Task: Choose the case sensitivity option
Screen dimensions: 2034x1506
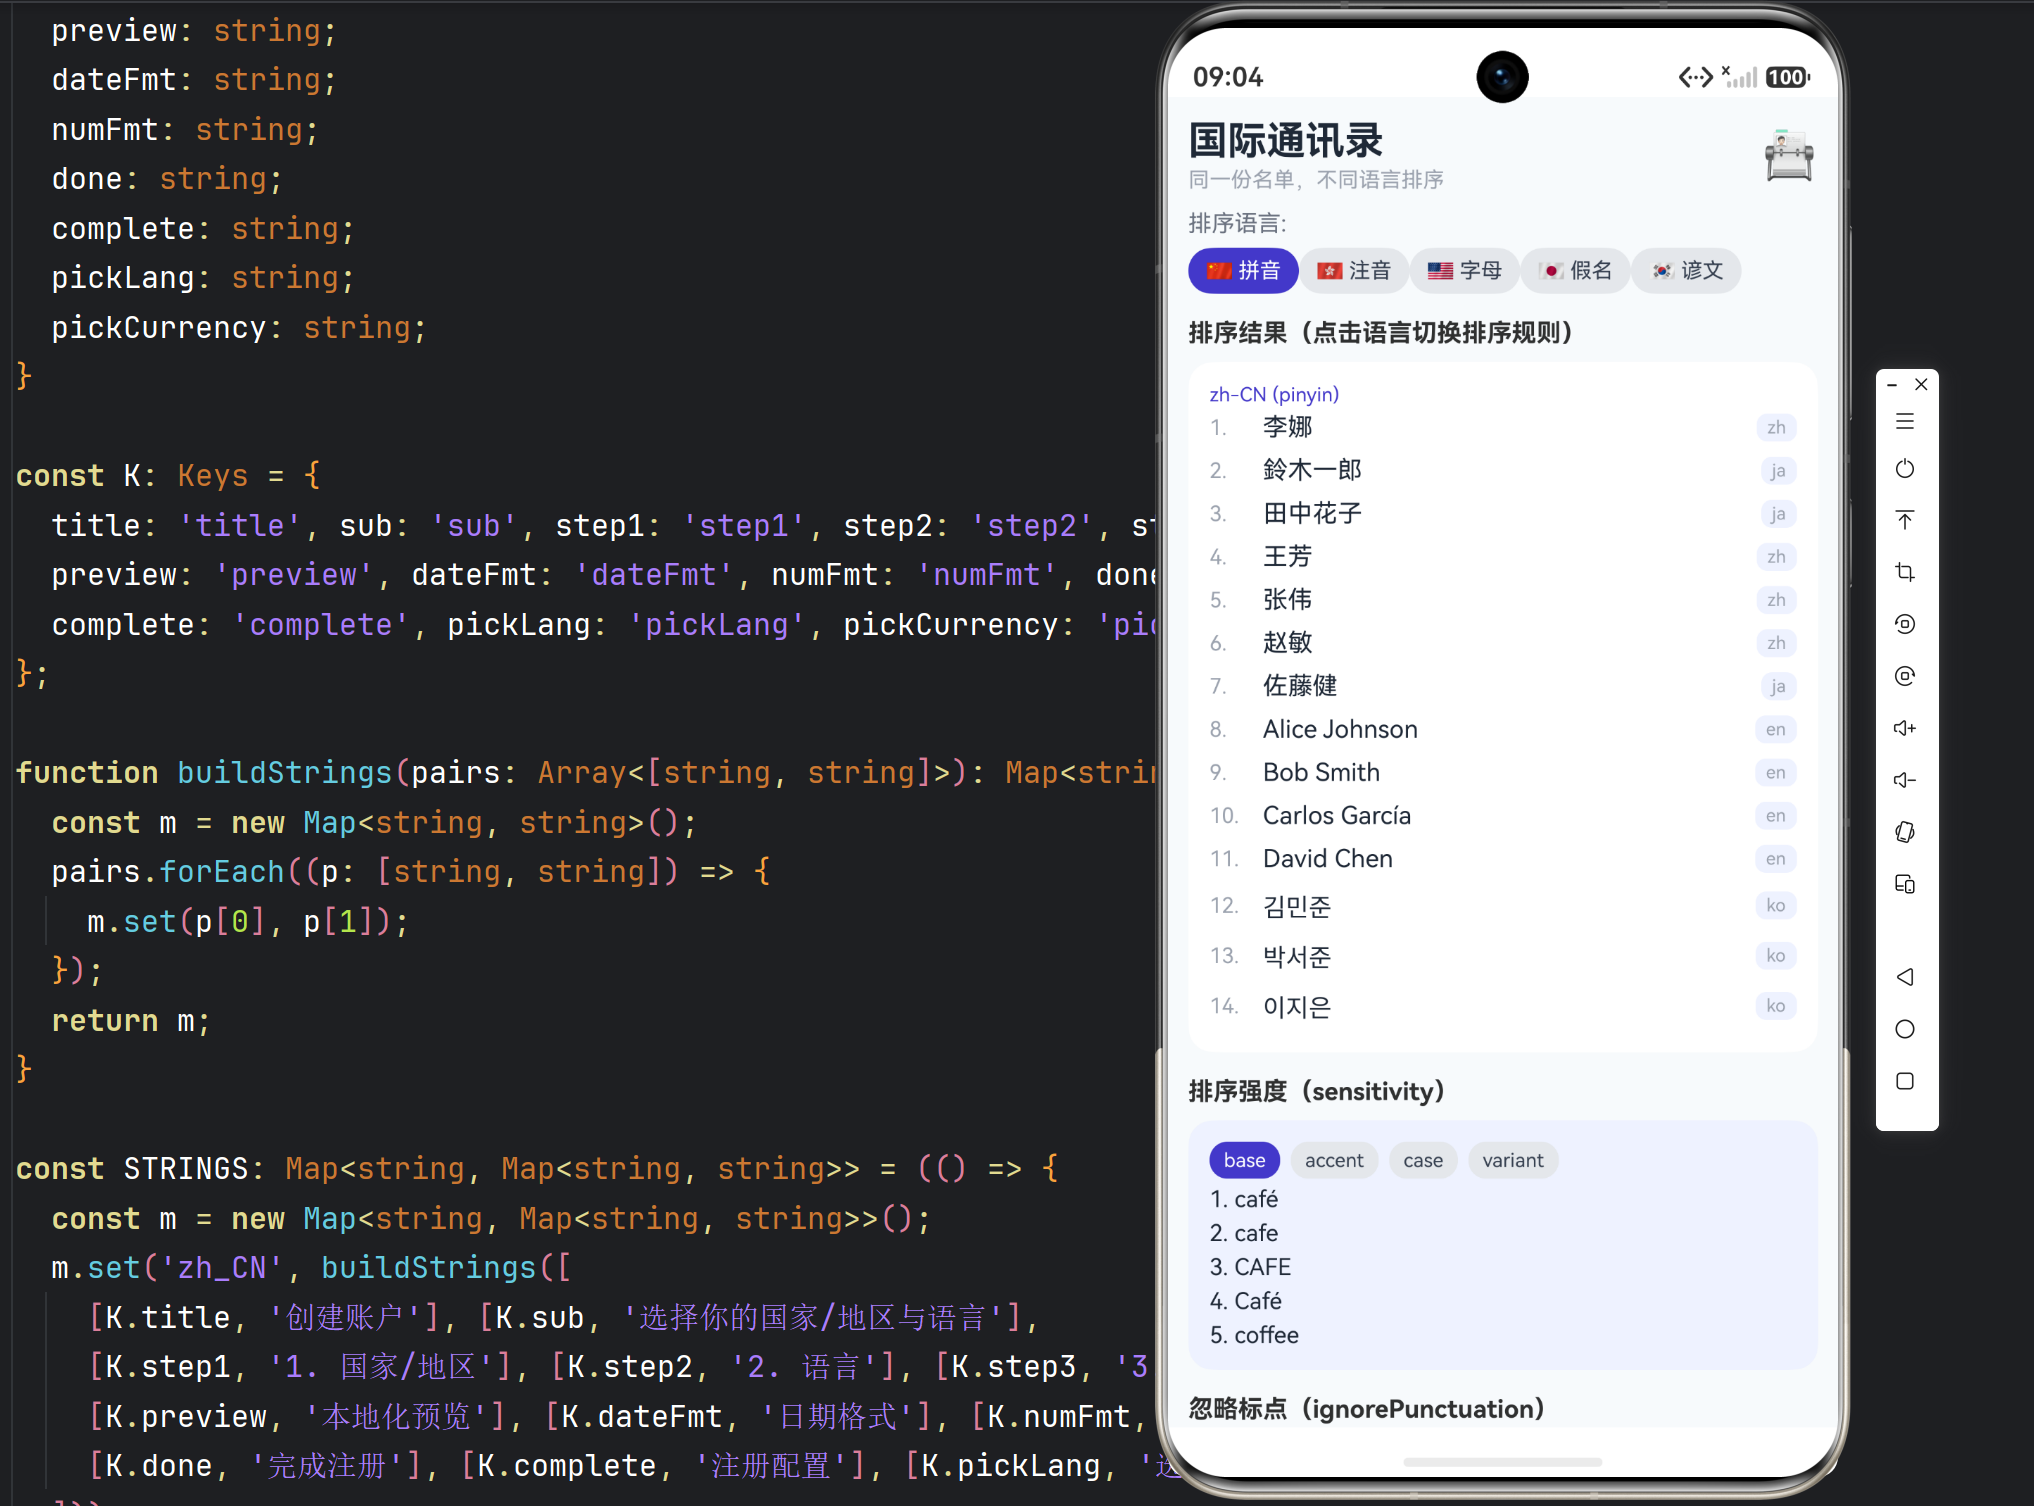Action: click(1423, 1160)
